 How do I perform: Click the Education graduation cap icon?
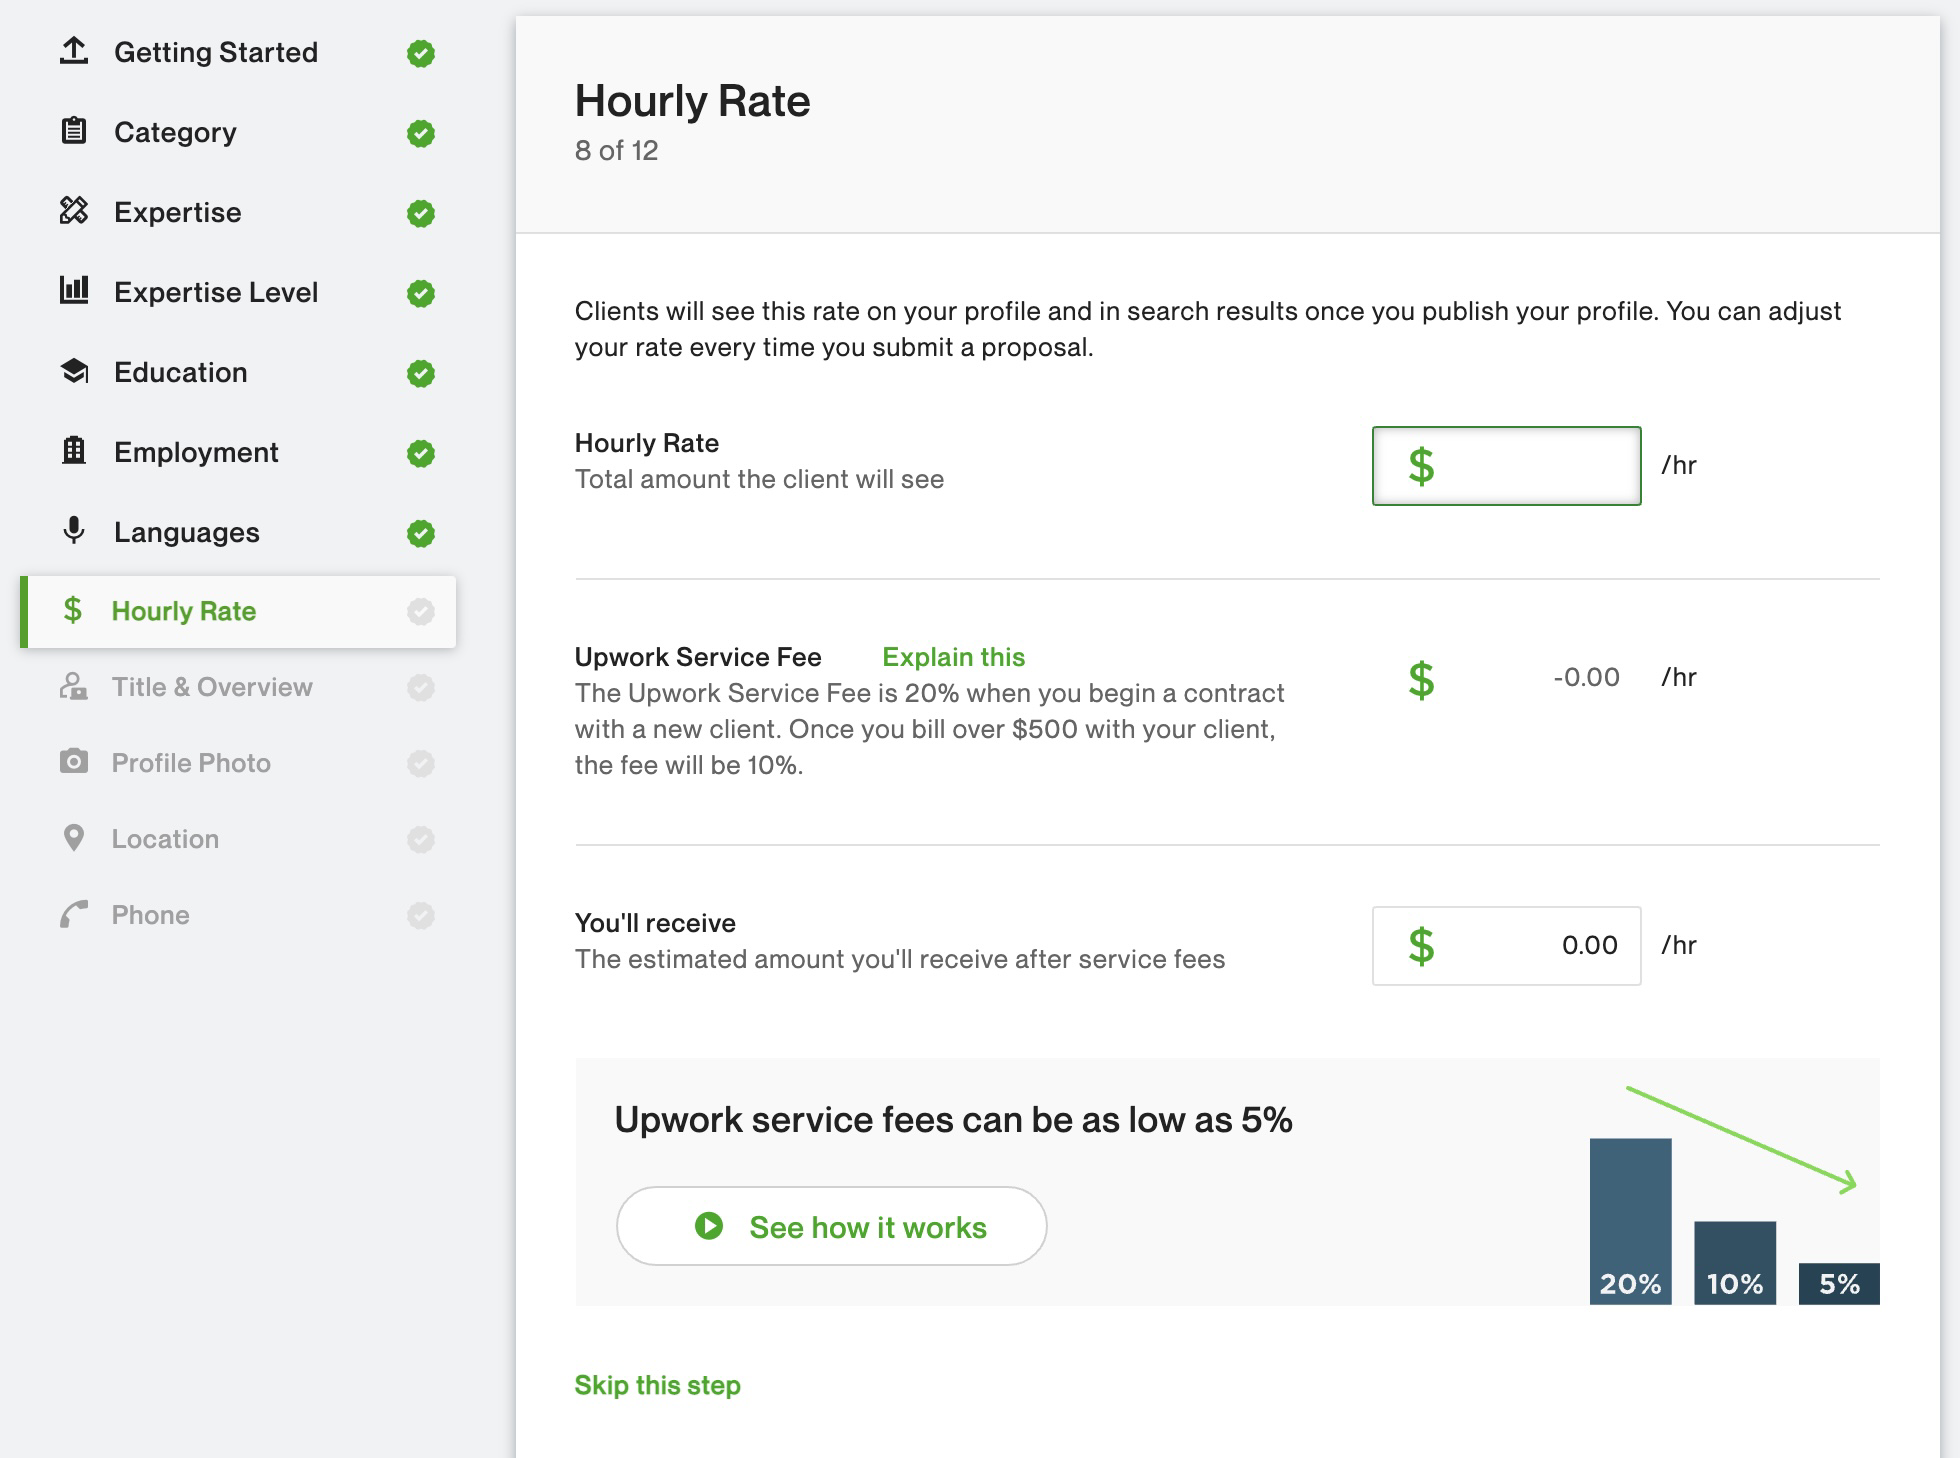click(74, 371)
